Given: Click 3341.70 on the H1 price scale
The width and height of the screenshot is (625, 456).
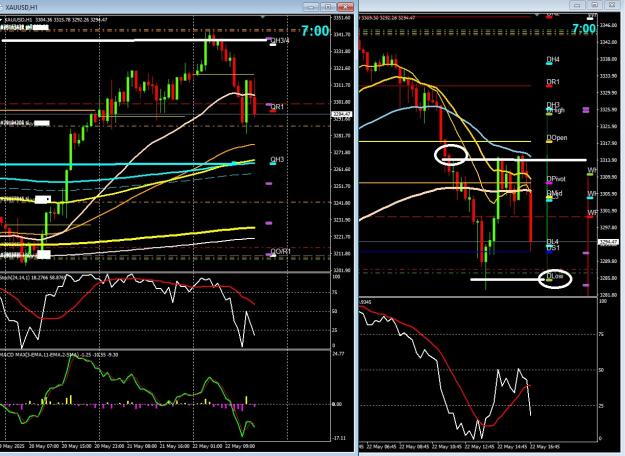Looking at the screenshot, I should coord(342,35).
